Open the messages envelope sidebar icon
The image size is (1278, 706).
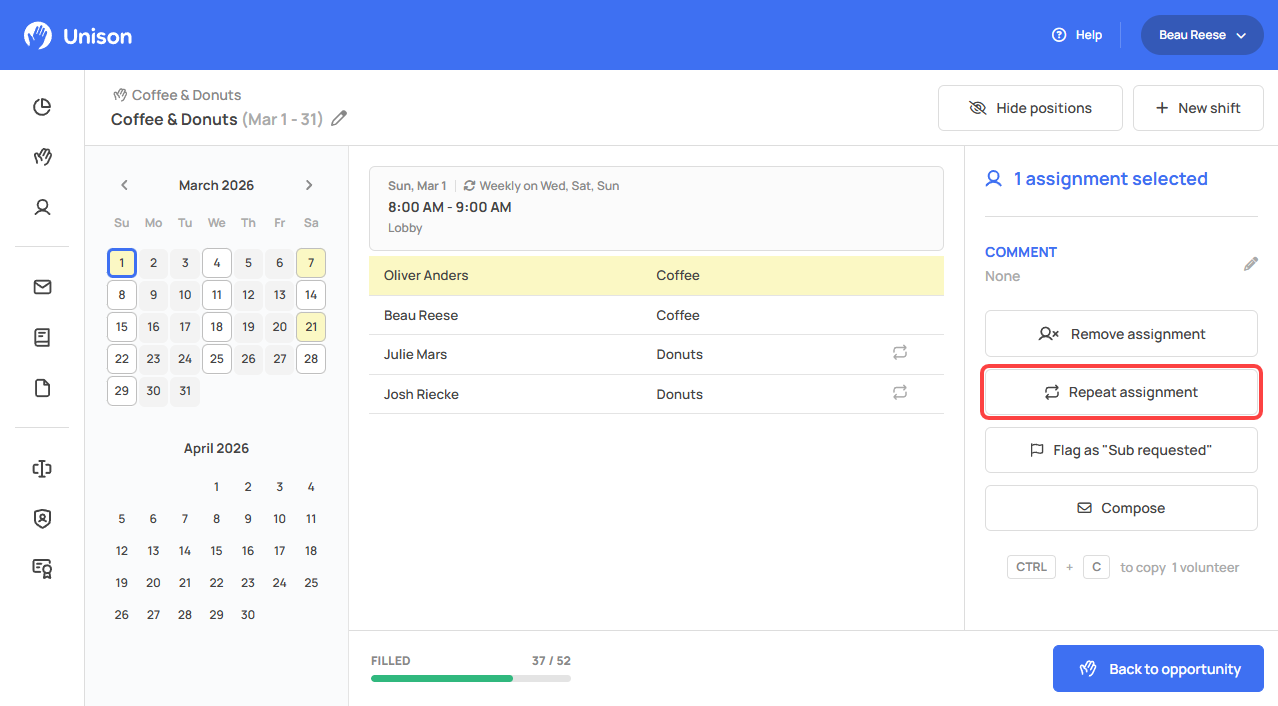coord(42,287)
